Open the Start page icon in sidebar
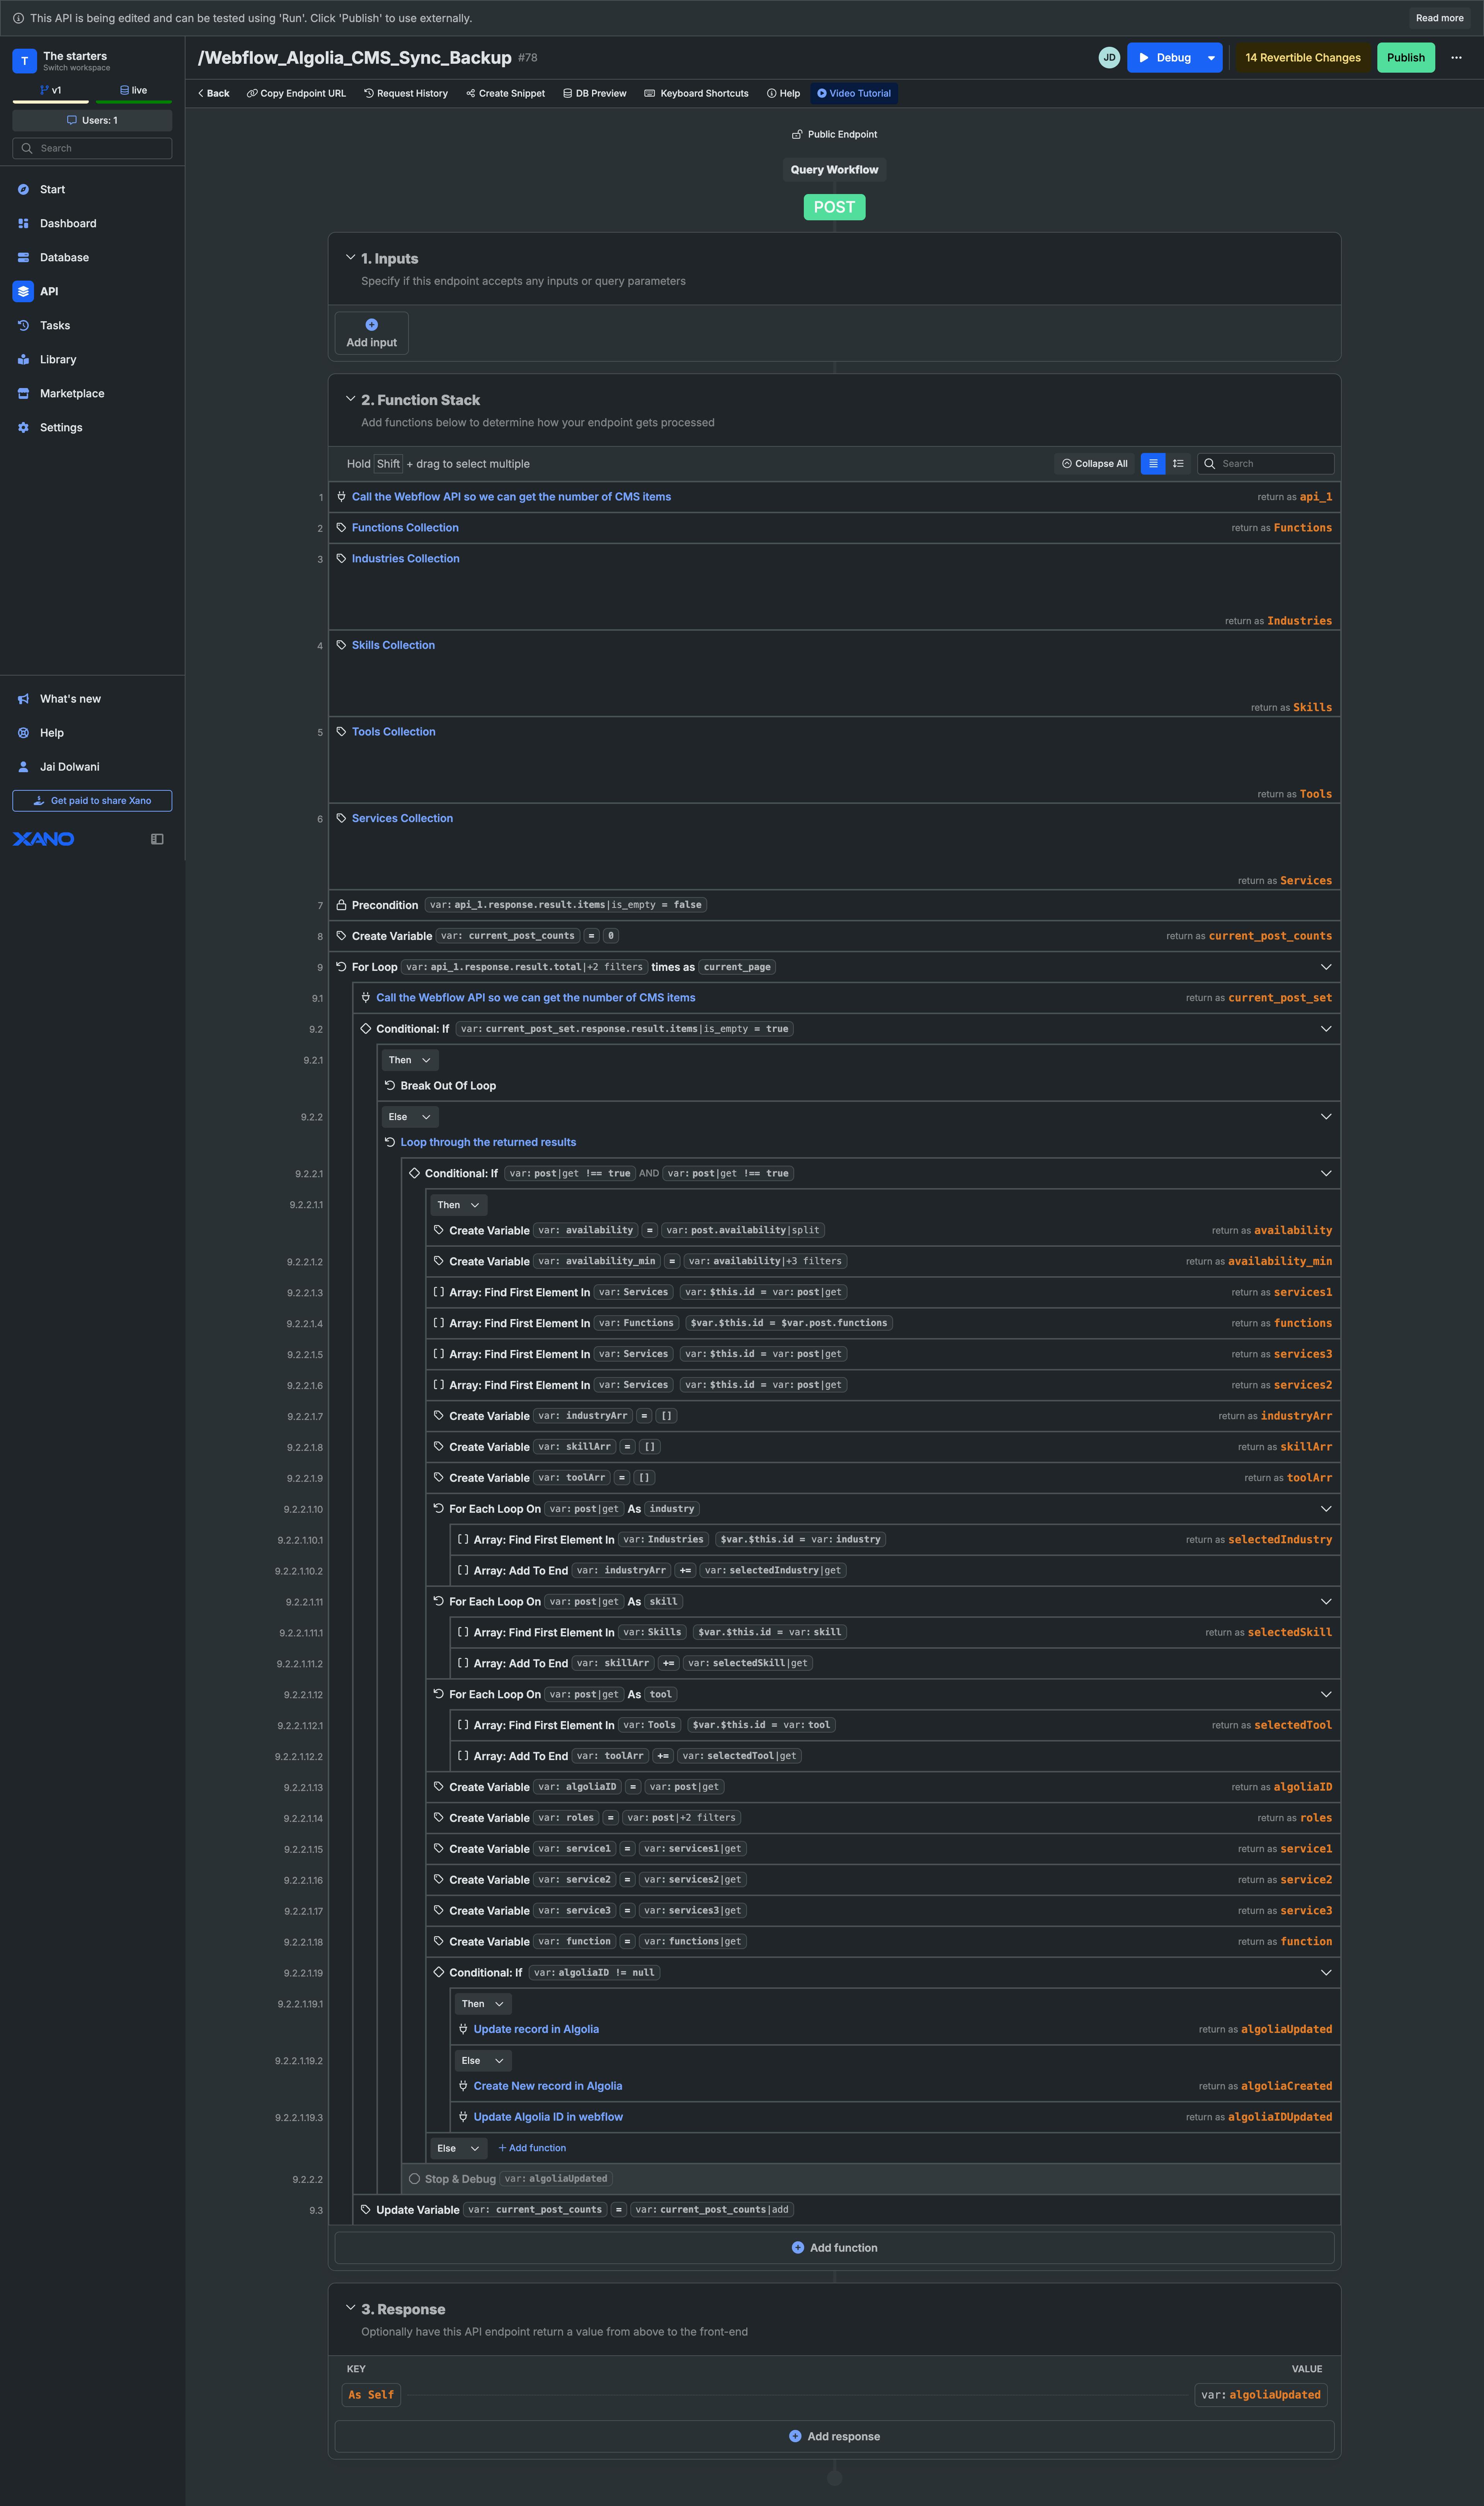 point(23,189)
